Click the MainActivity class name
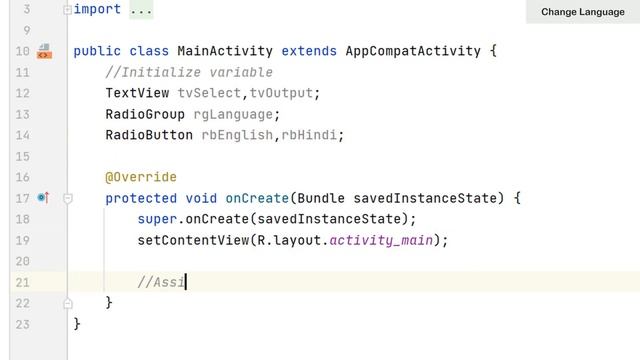 [x=225, y=51]
